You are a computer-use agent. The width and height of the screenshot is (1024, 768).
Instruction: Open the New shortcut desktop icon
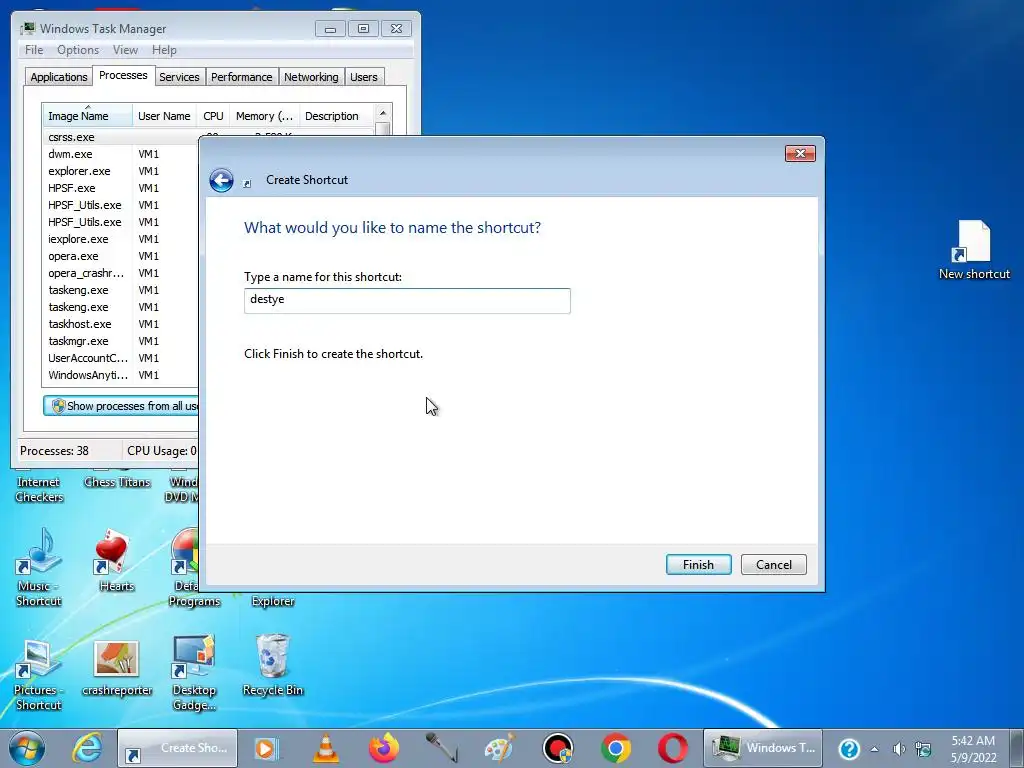click(974, 251)
